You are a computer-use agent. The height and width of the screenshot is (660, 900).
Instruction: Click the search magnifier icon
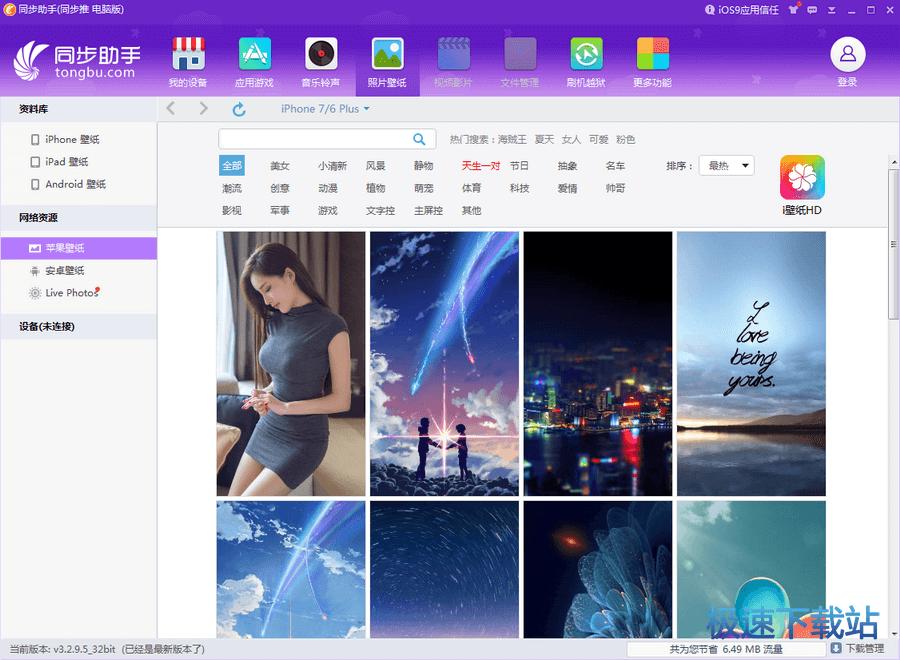point(420,139)
